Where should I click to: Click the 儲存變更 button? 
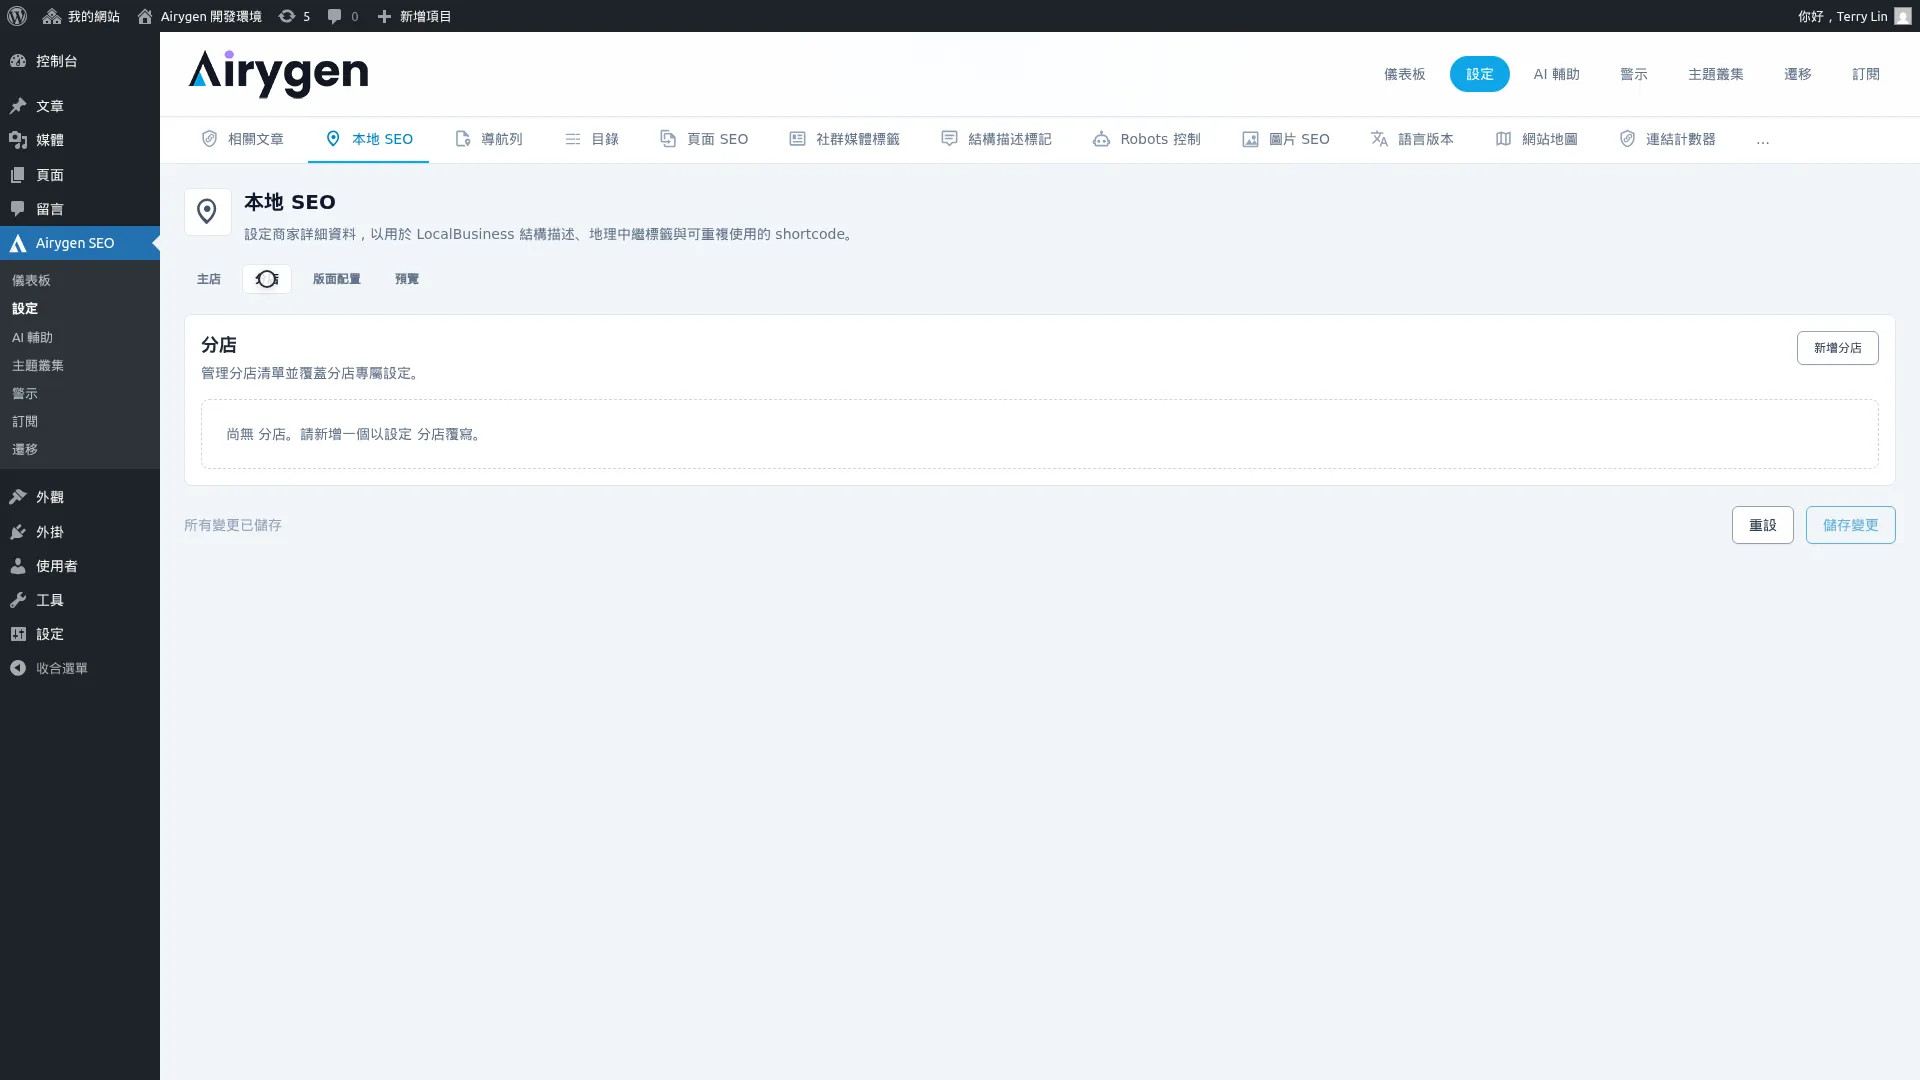tap(1850, 525)
